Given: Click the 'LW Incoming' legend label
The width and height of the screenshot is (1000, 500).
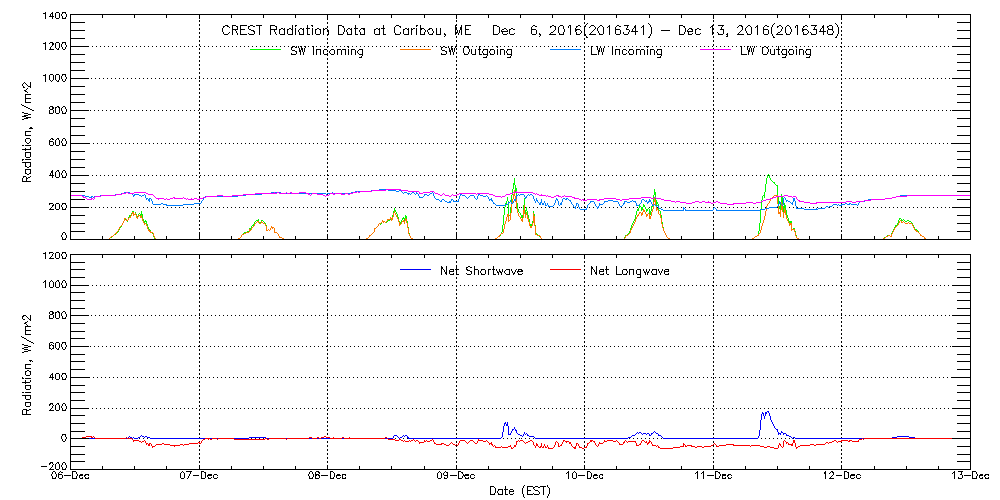Looking at the screenshot, I should point(627,51).
